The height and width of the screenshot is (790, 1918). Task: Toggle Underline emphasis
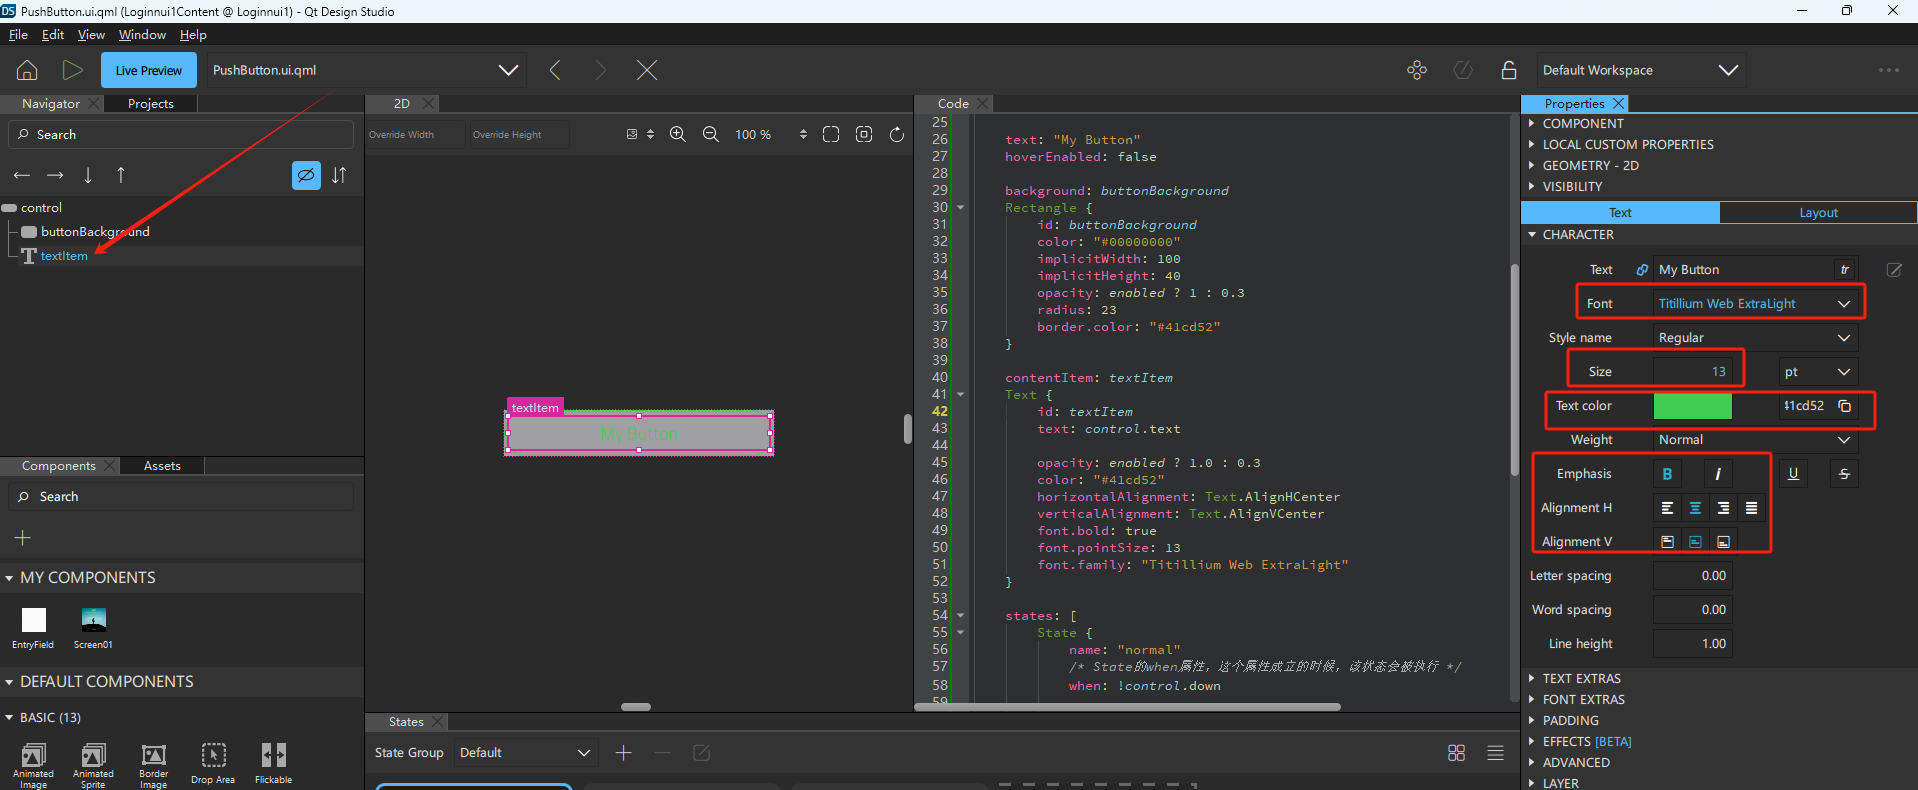click(x=1793, y=474)
